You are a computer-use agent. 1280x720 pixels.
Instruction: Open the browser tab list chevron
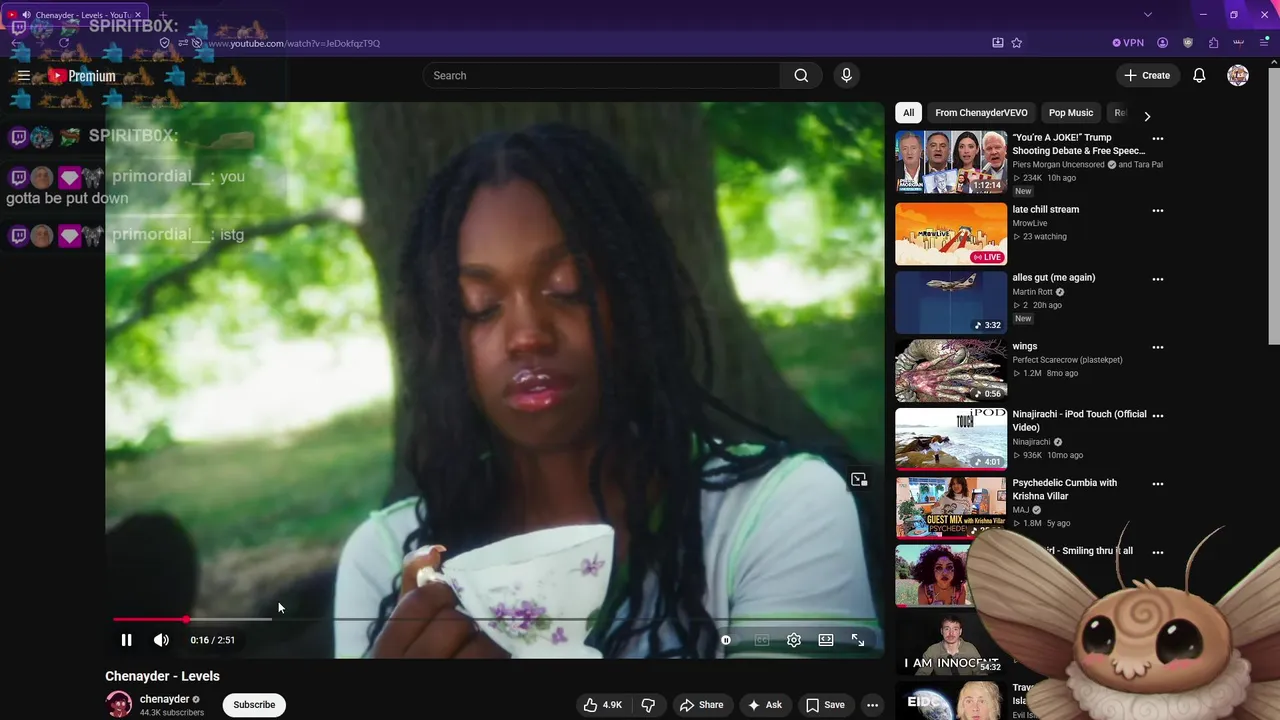pyautogui.click(x=1148, y=14)
